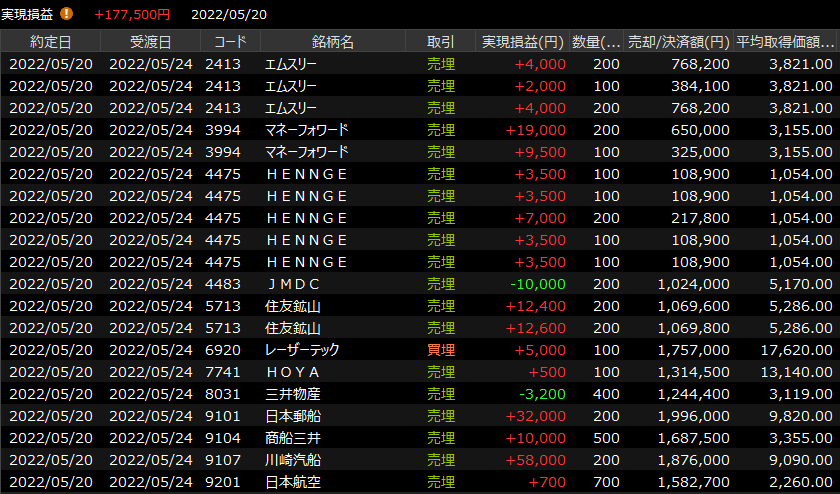Click the orange info icon beside 実現損益
This screenshot has height=494, width=840.
[x=67, y=14]
